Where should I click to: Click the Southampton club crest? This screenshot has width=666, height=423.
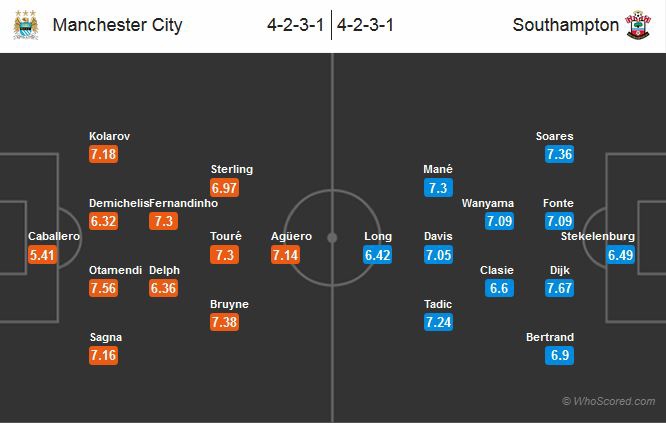[x=639, y=25]
